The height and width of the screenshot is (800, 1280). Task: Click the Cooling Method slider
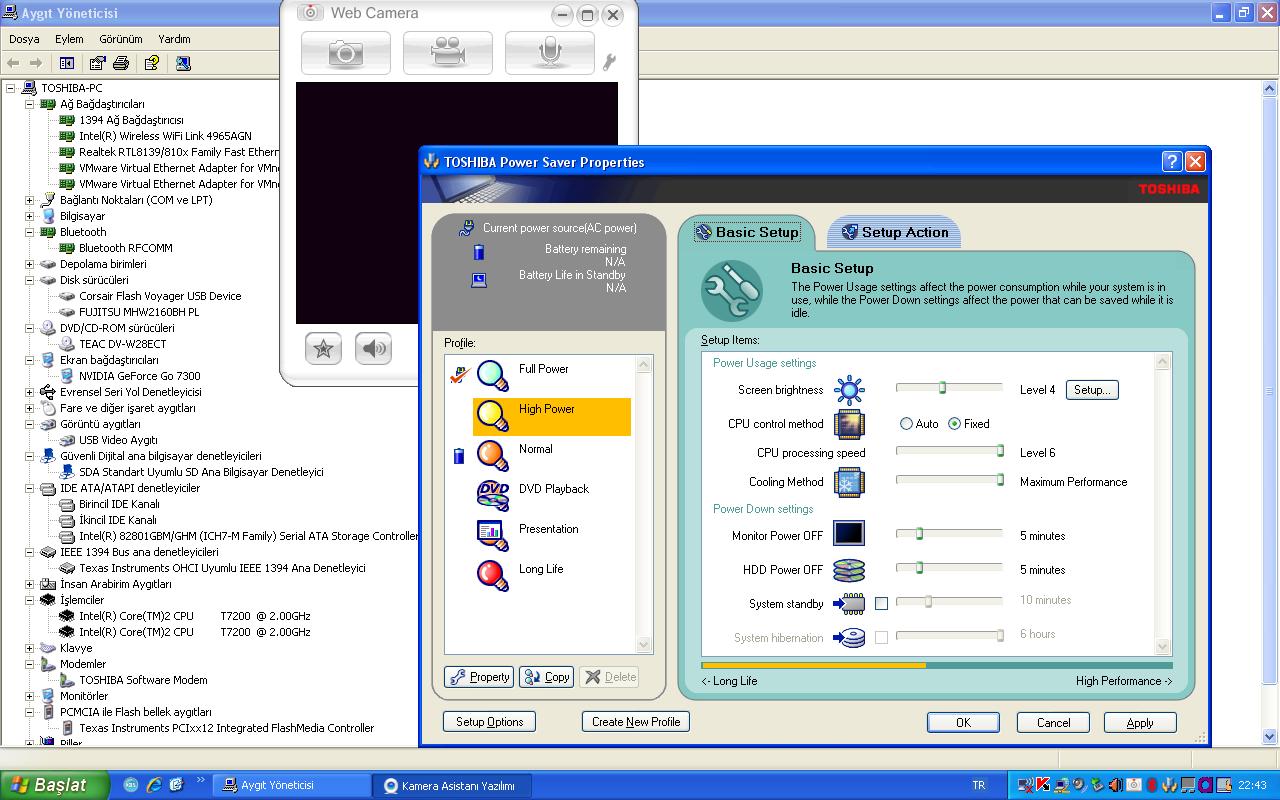coord(949,481)
